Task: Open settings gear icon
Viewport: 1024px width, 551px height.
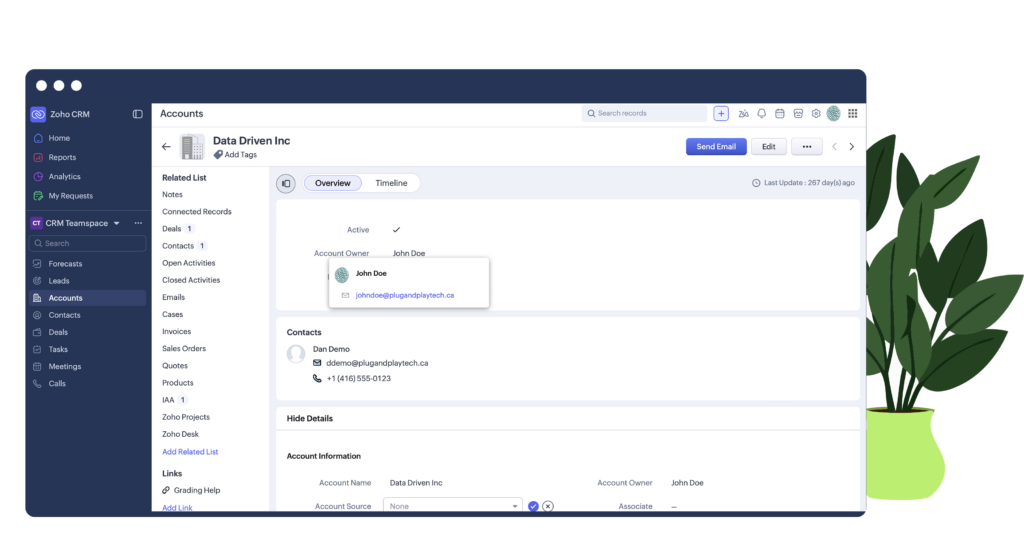Action: click(816, 114)
